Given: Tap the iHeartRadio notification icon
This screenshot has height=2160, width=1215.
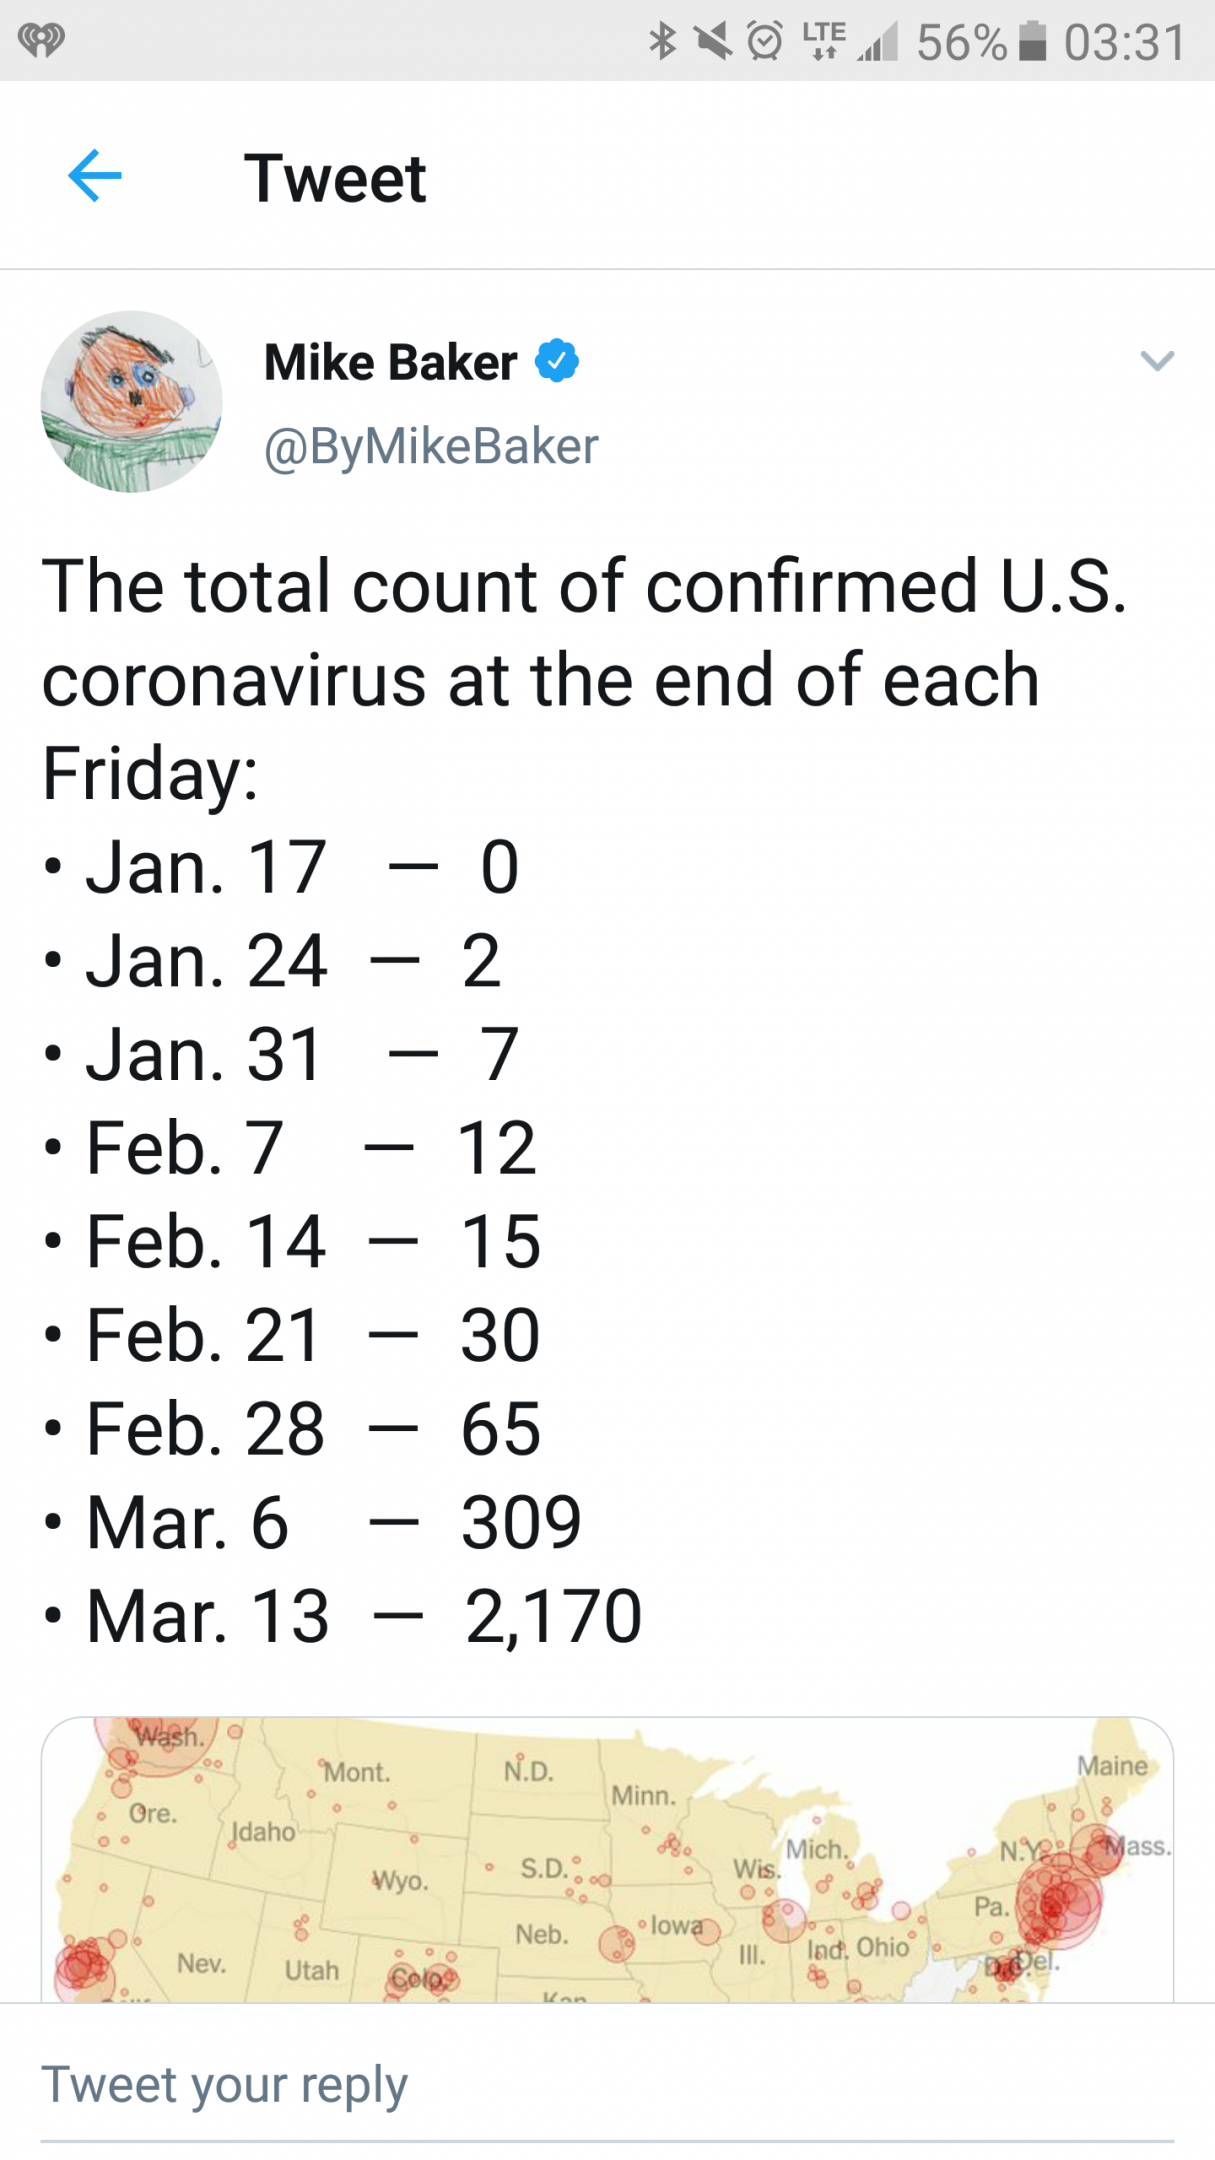Looking at the screenshot, I should [x=41, y=41].
